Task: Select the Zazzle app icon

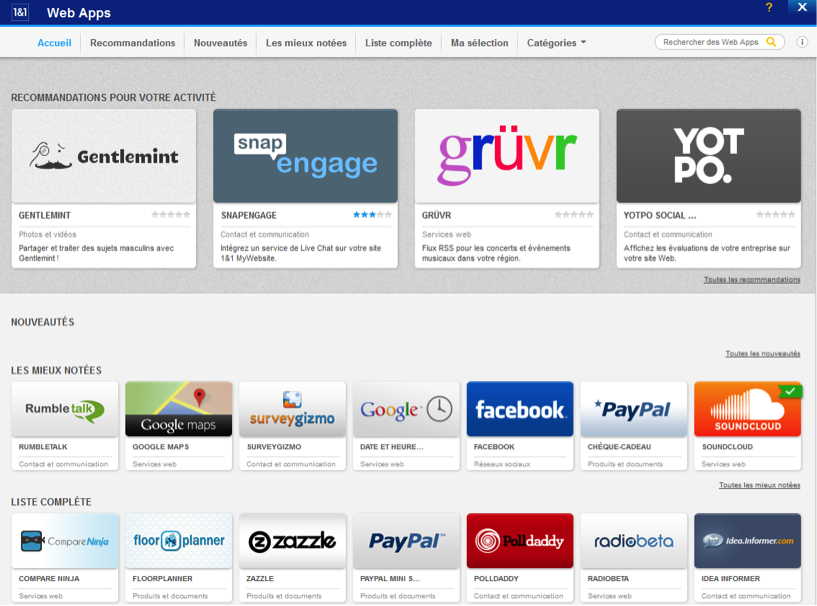Action: pos(292,541)
